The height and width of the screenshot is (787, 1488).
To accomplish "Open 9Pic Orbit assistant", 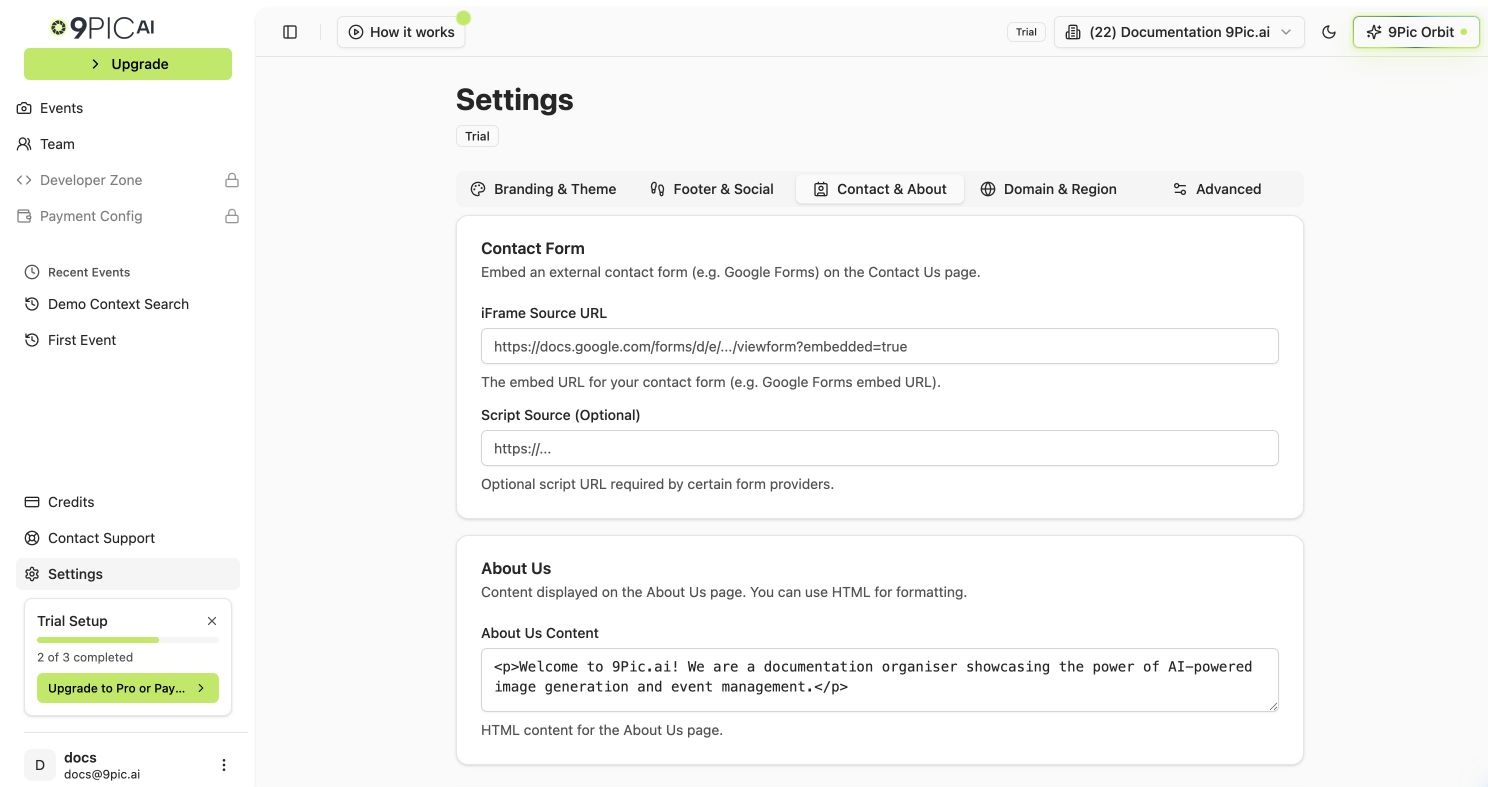I will click(1416, 32).
